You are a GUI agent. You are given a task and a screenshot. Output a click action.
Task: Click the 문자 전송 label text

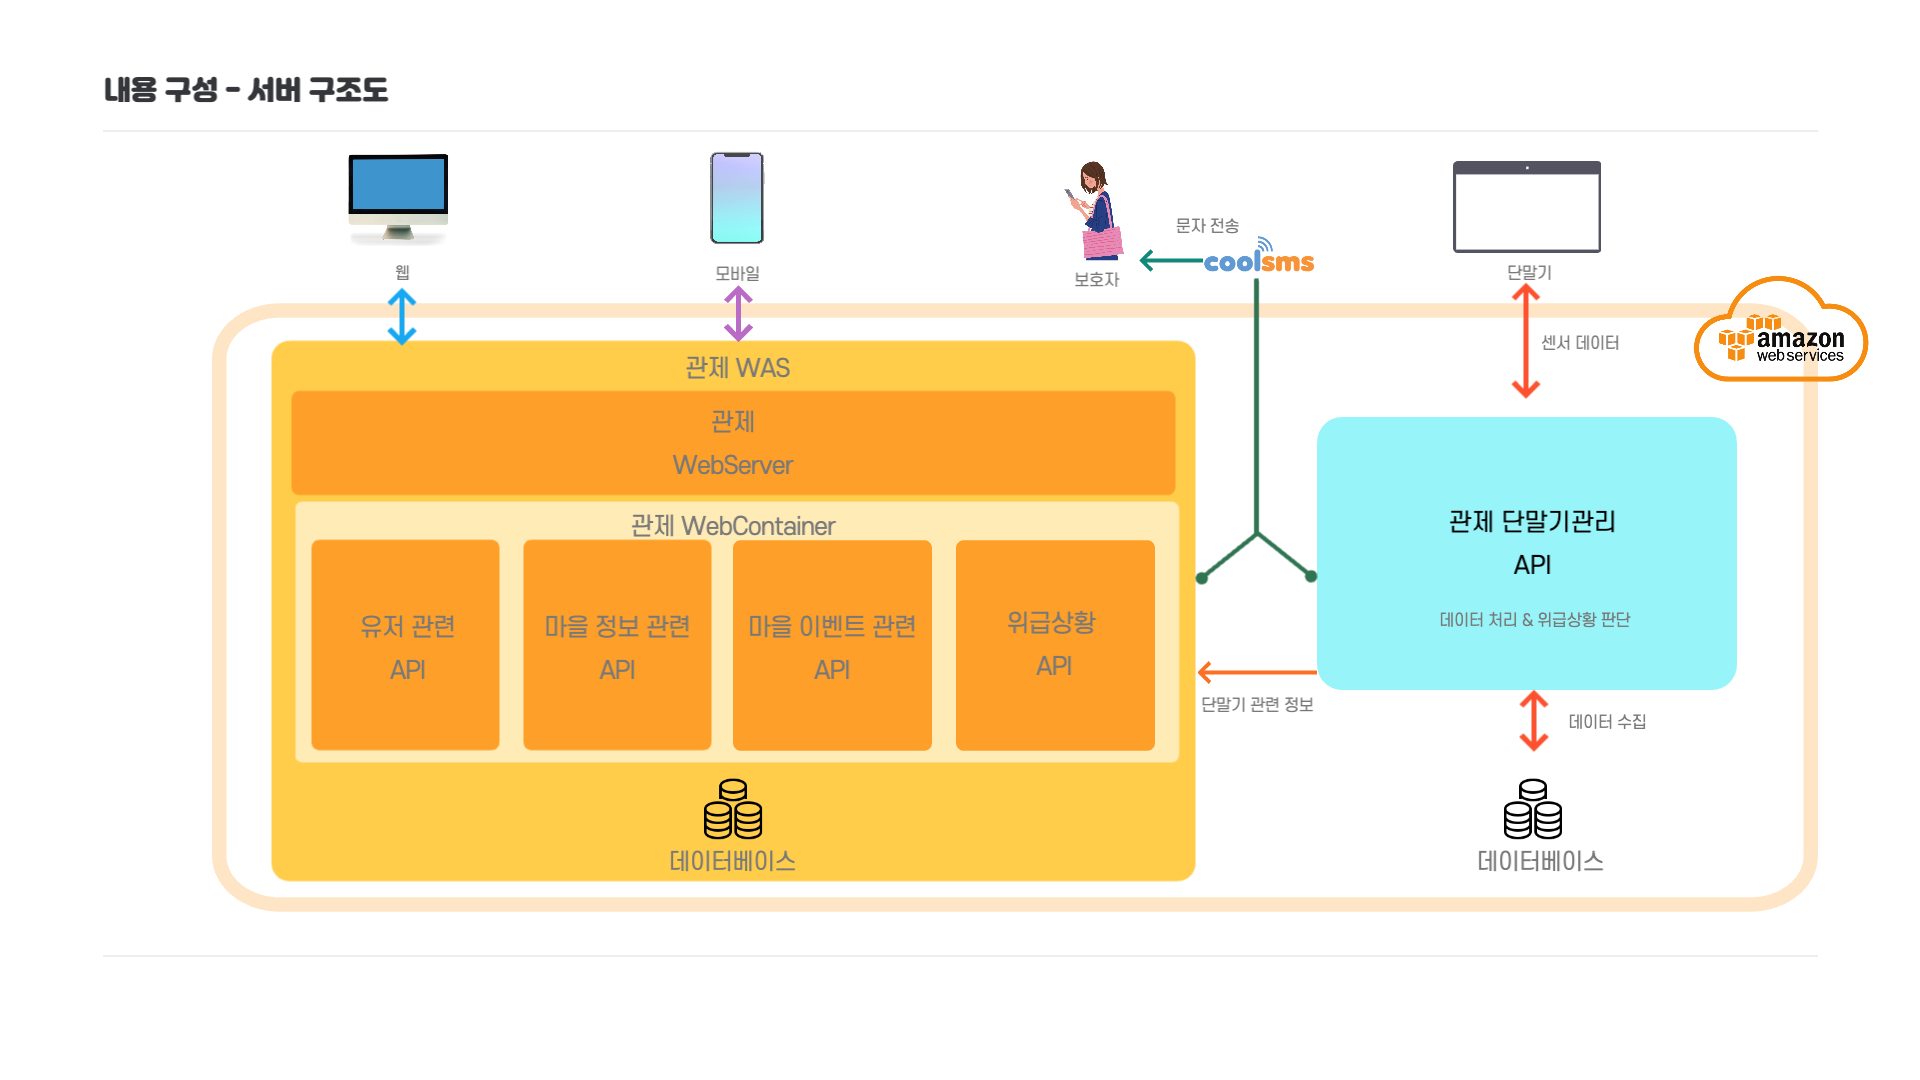(1206, 226)
